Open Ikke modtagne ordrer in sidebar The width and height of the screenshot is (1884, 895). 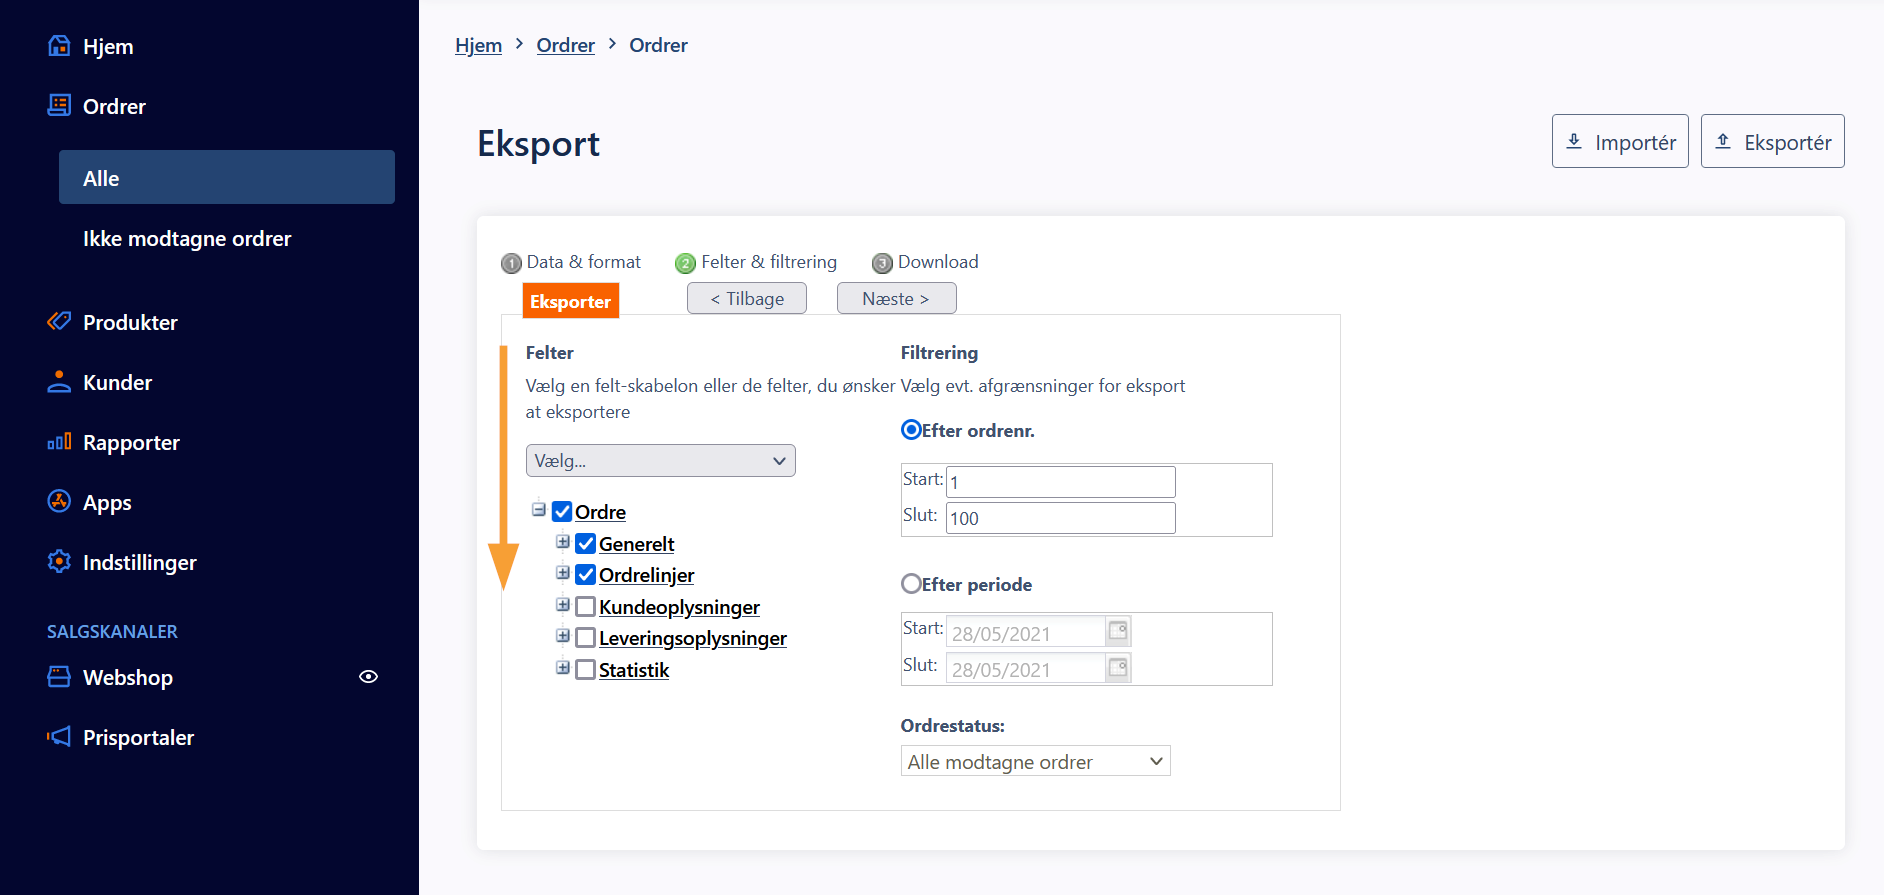point(187,238)
